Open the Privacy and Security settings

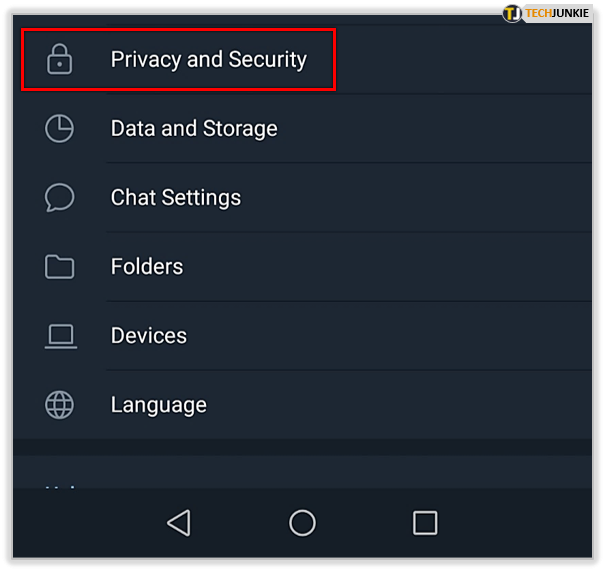(208, 60)
